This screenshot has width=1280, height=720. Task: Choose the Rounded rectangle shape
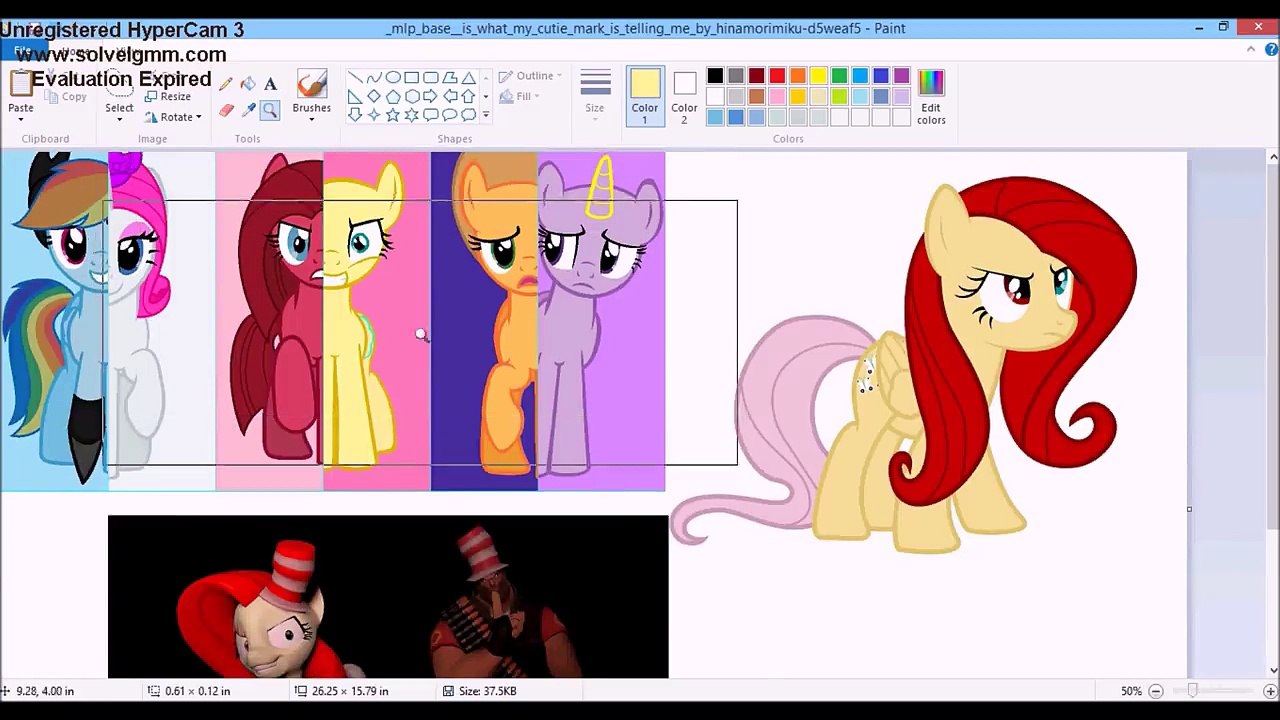click(431, 78)
